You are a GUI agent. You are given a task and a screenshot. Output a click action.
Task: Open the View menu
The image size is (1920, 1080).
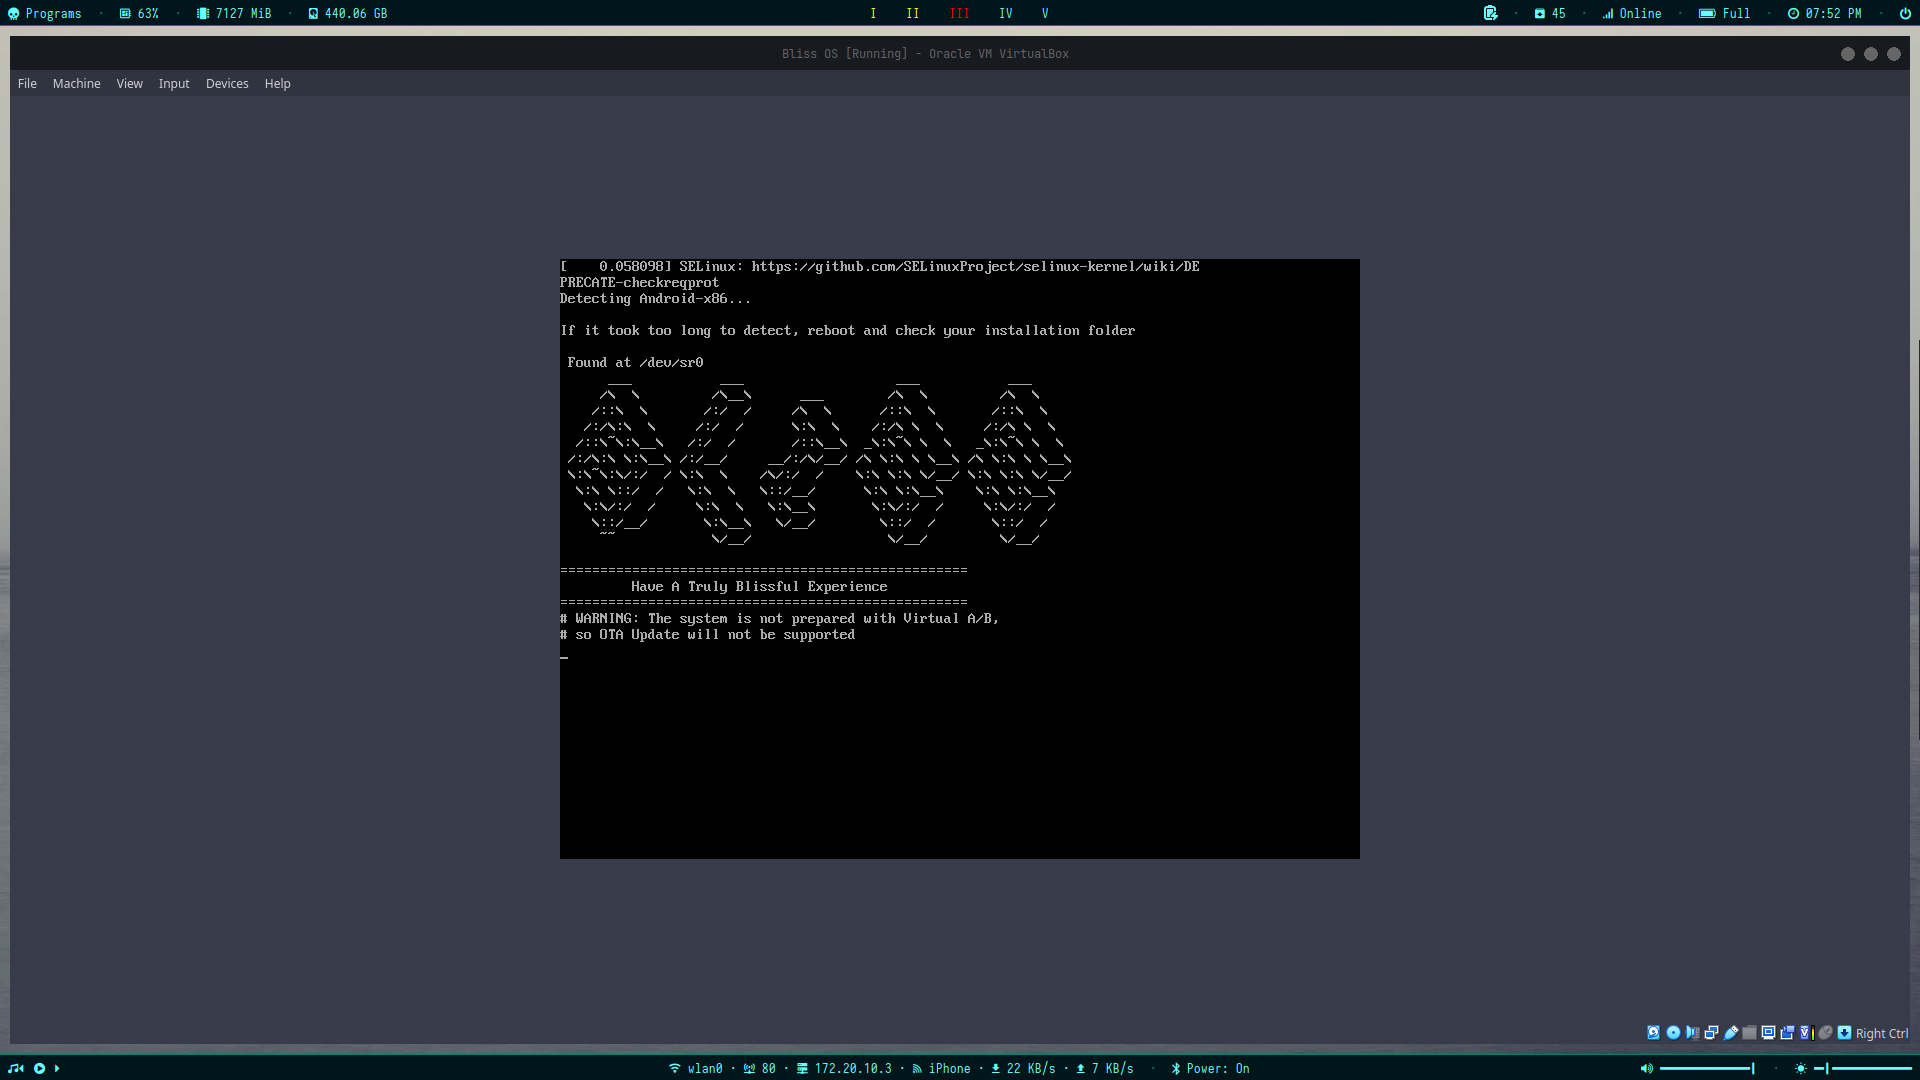coord(129,84)
